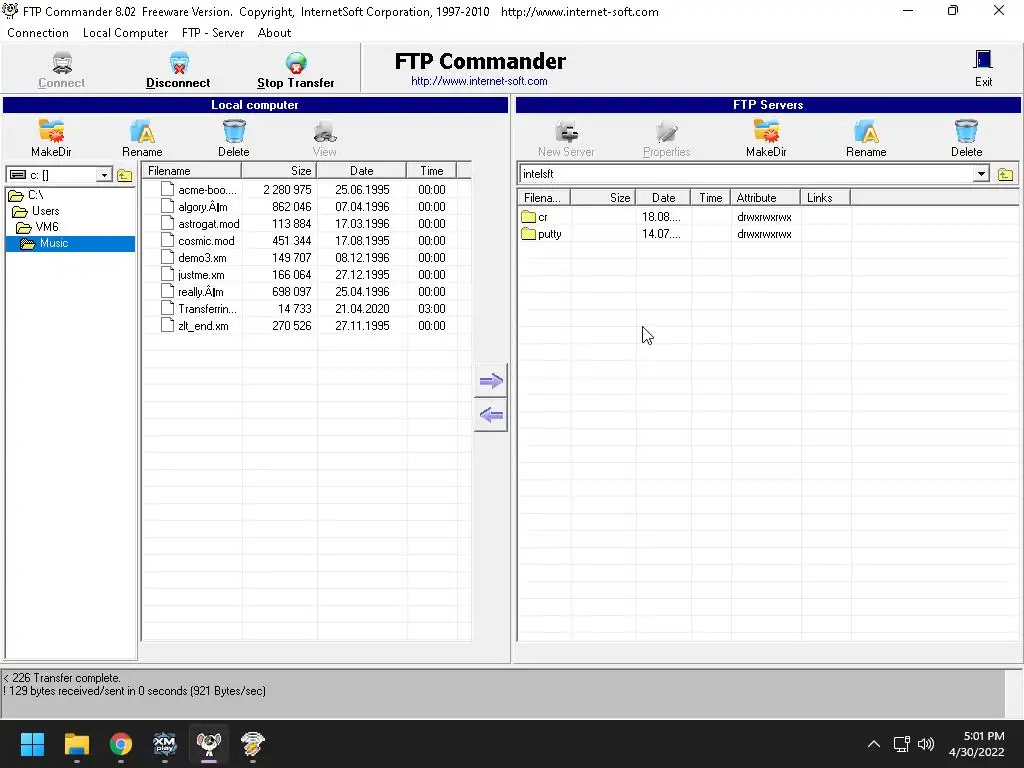
Task: Open XMPlay from the taskbar
Action: pyautogui.click(x=165, y=744)
